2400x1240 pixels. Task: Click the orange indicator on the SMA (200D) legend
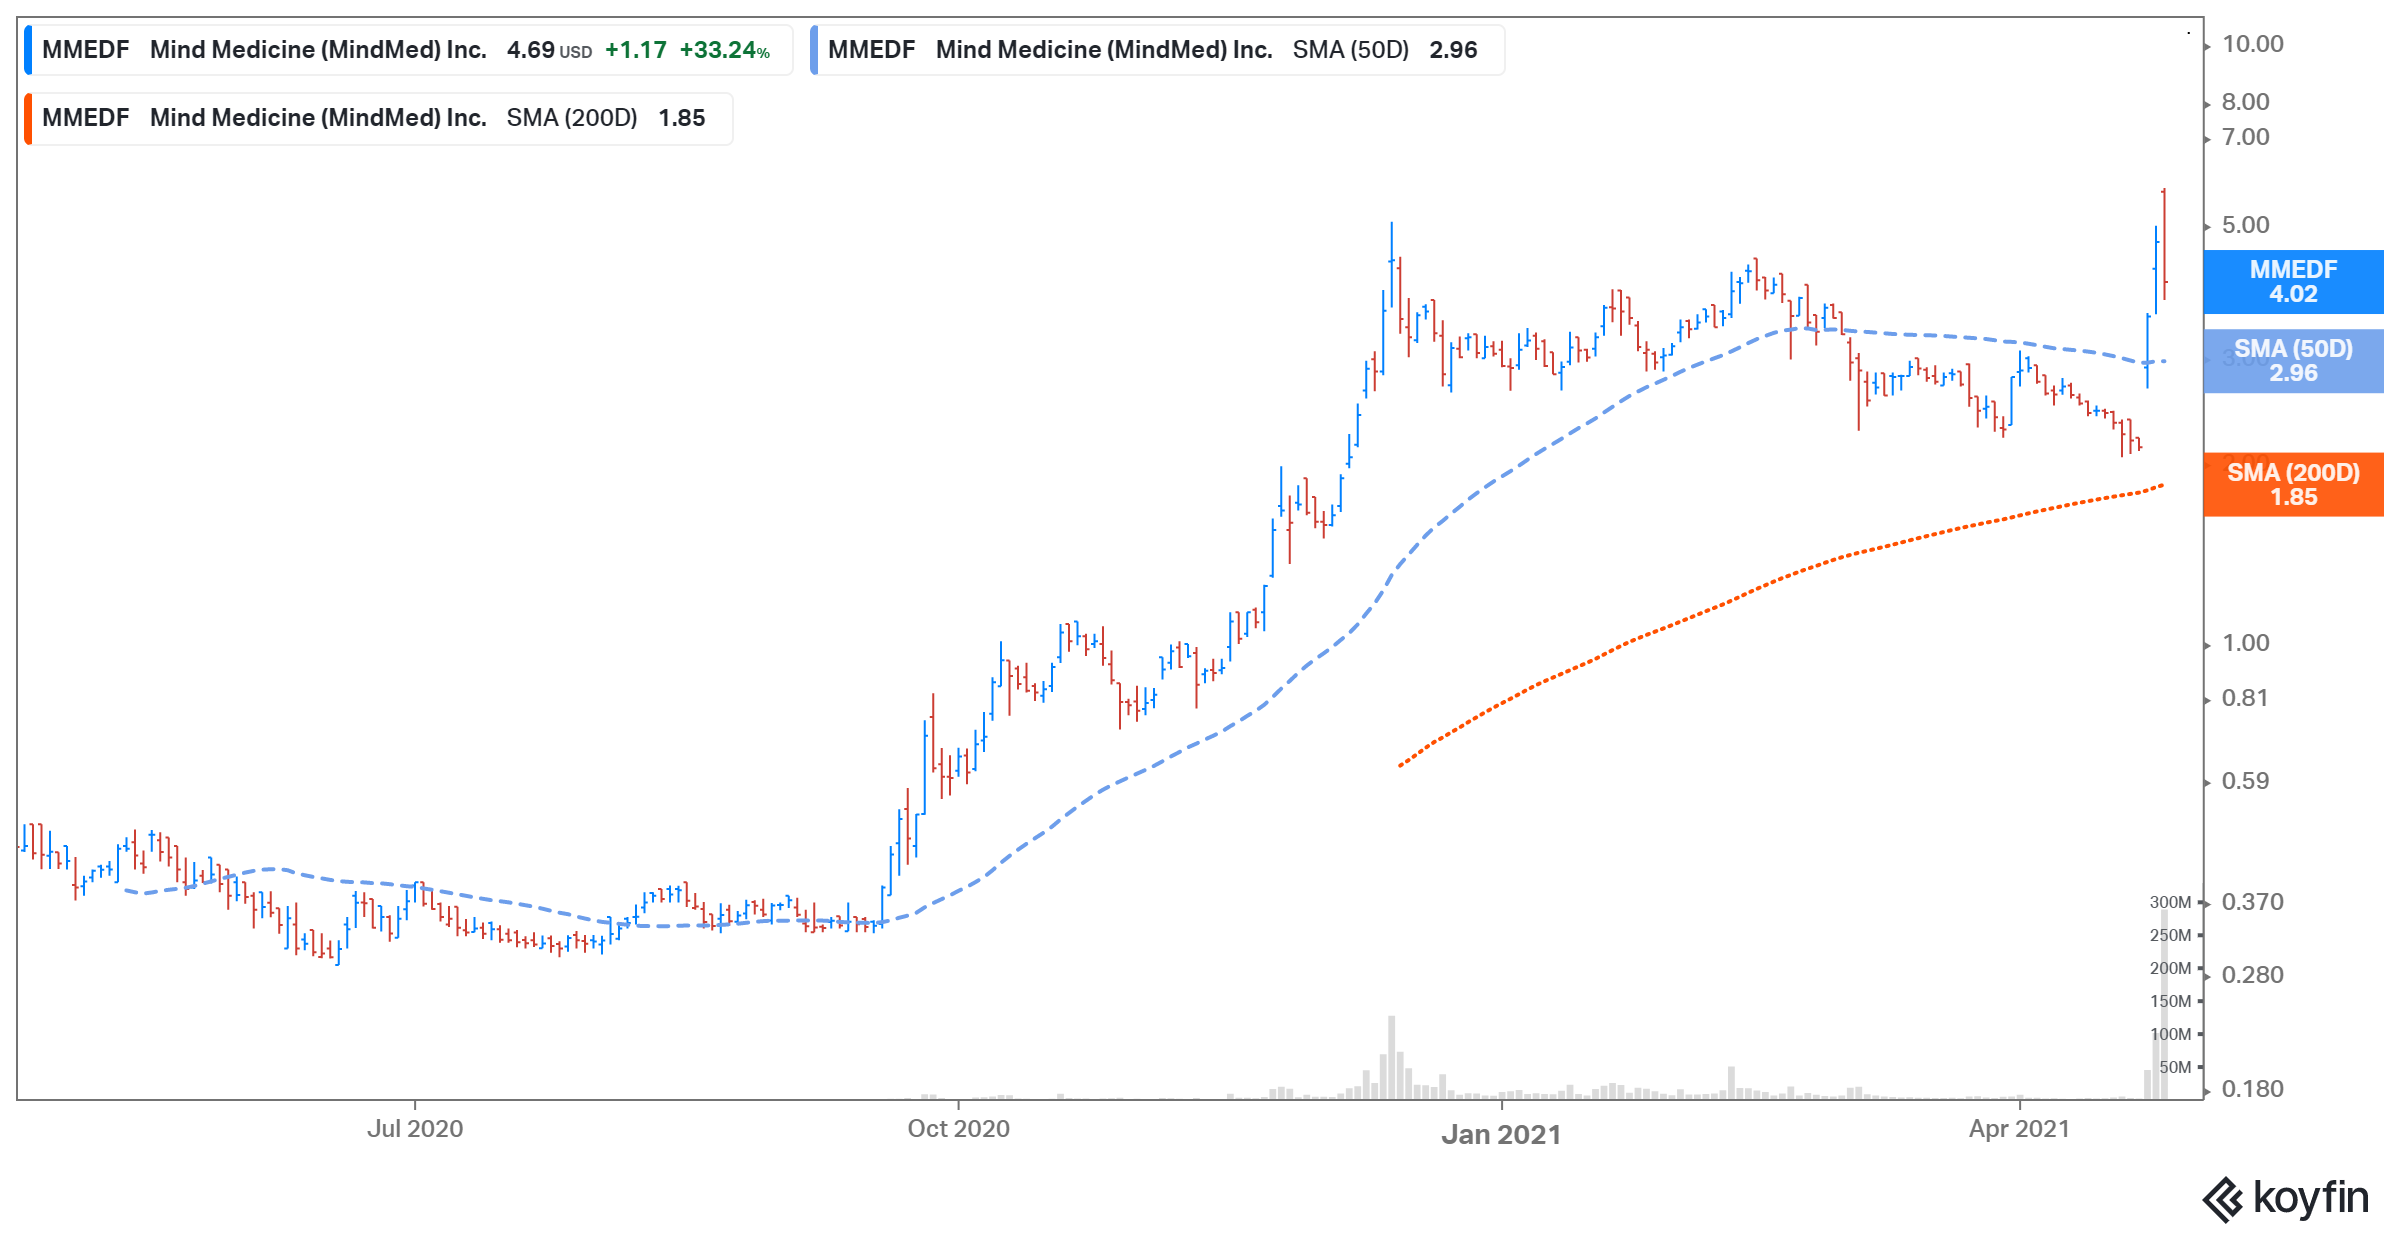coord(29,117)
